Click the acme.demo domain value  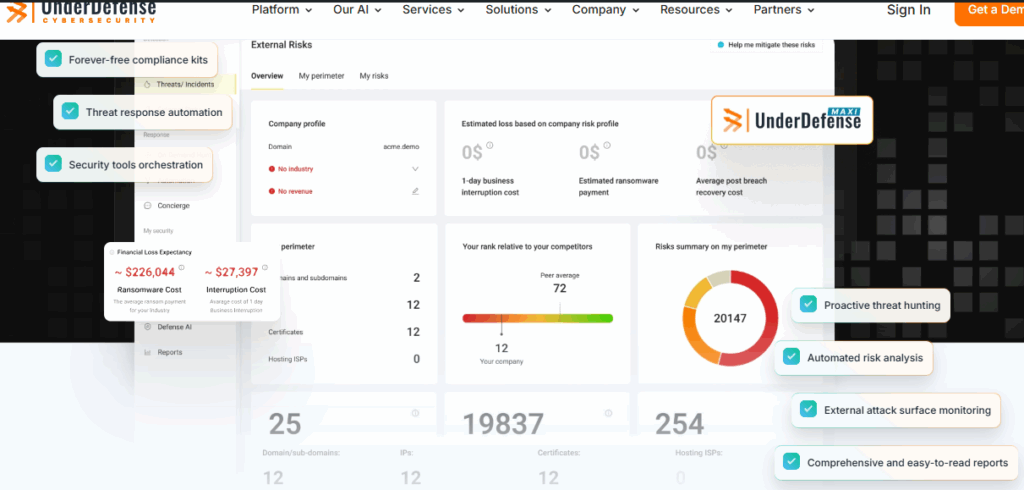pos(402,146)
